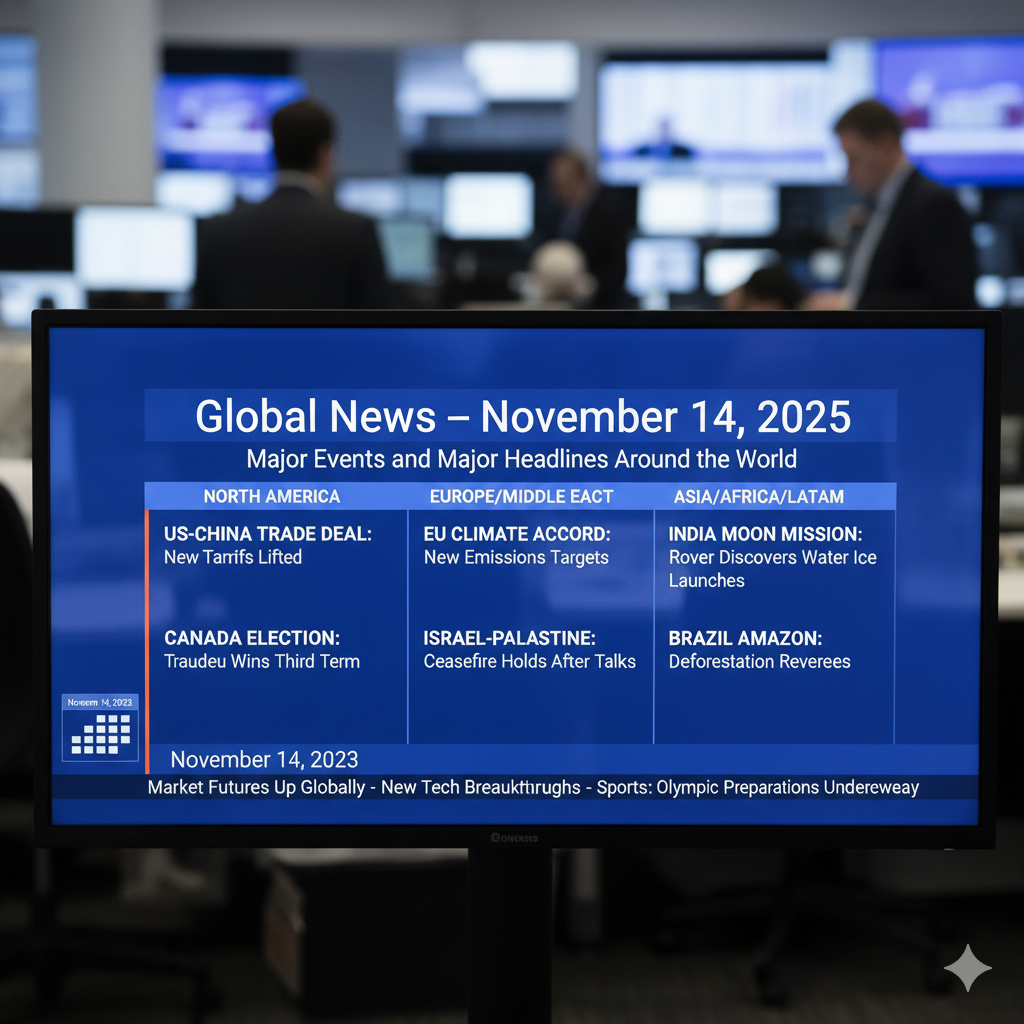Open the EUROPE/MIDDLE EACT tab
Image resolution: width=1024 pixels, height=1024 pixels.
521,496
